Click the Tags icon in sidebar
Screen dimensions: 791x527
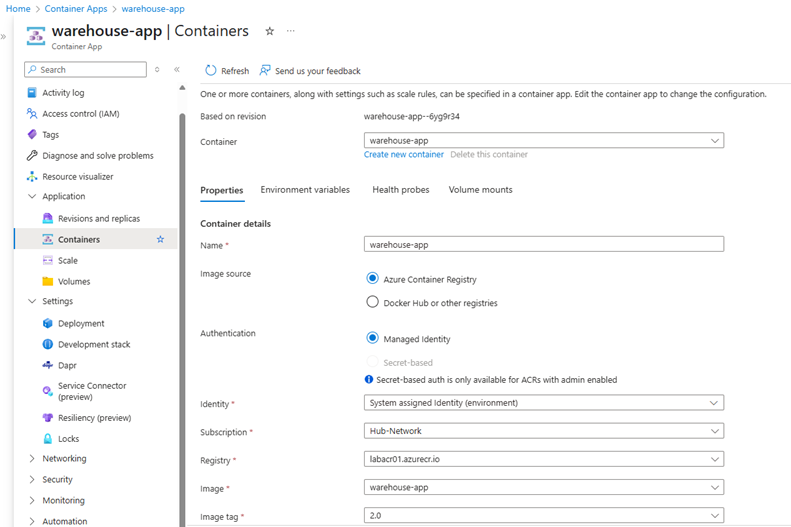pos(32,135)
